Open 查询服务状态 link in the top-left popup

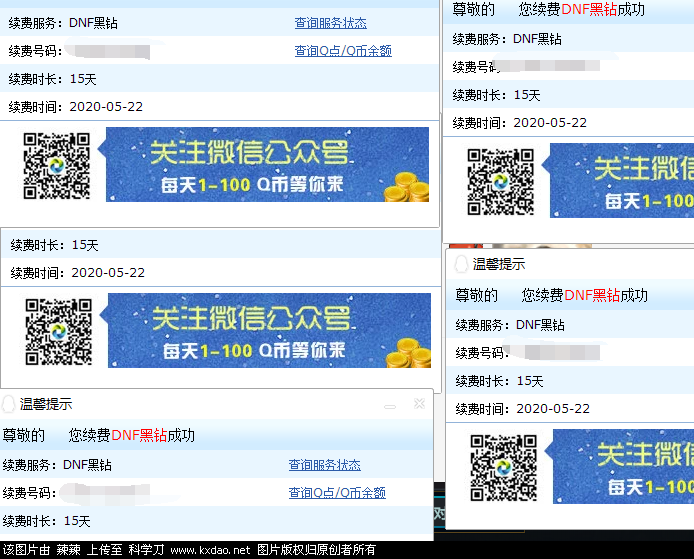coord(331,23)
